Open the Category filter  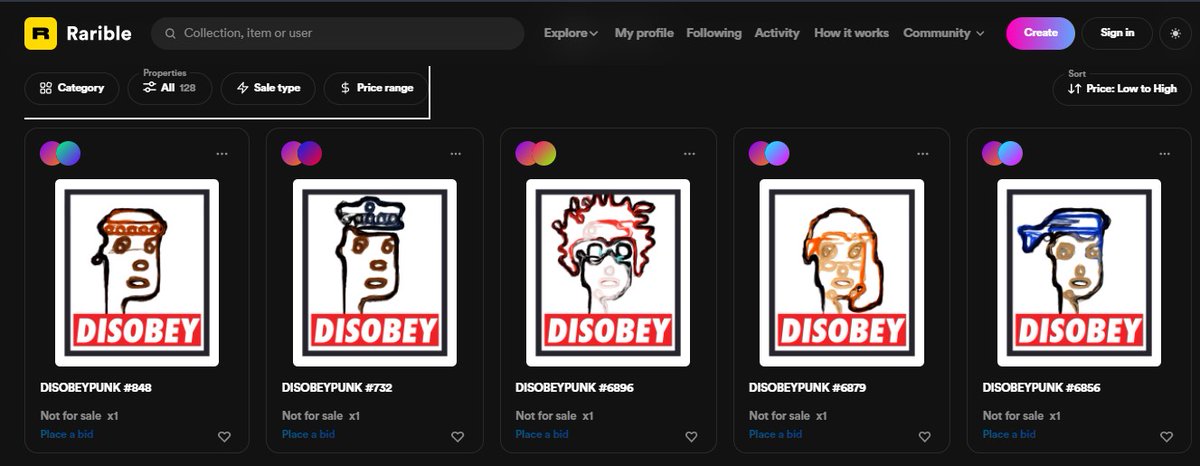(72, 88)
